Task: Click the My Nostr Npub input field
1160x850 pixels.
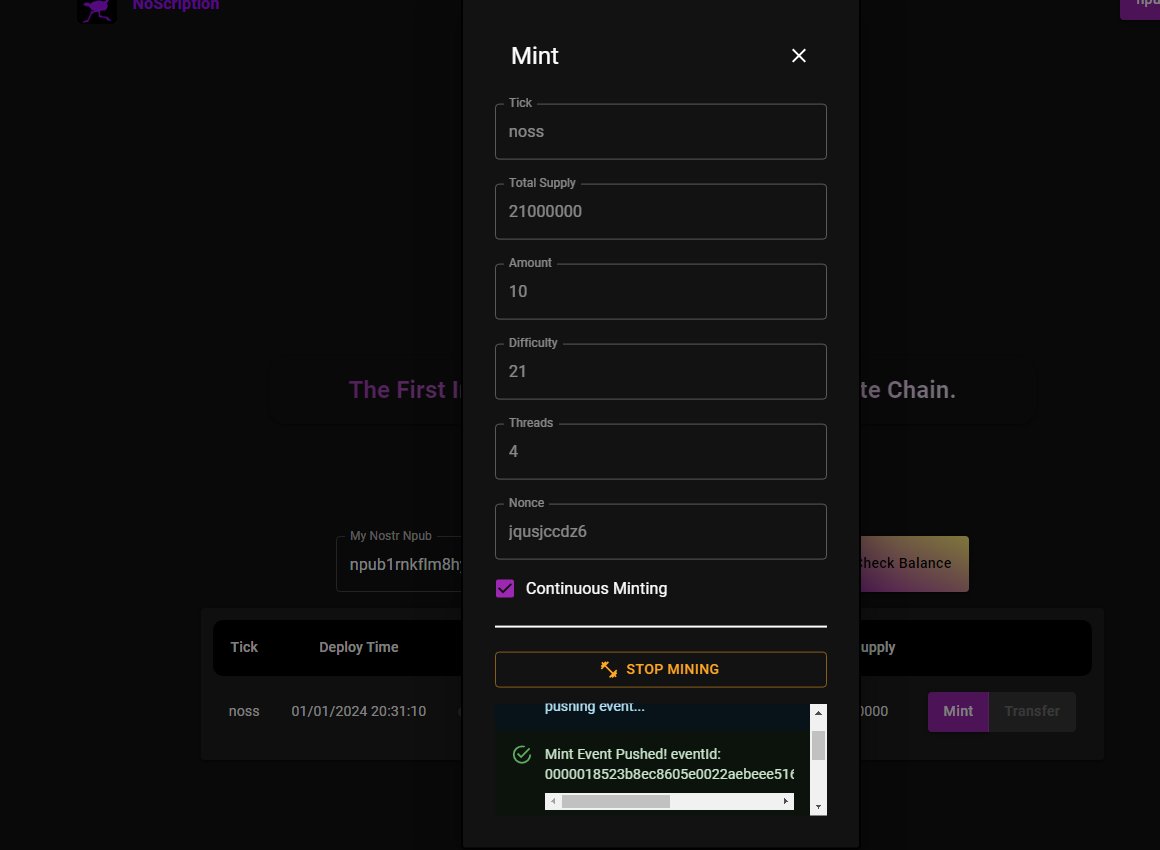Action: (x=399, y=564)
